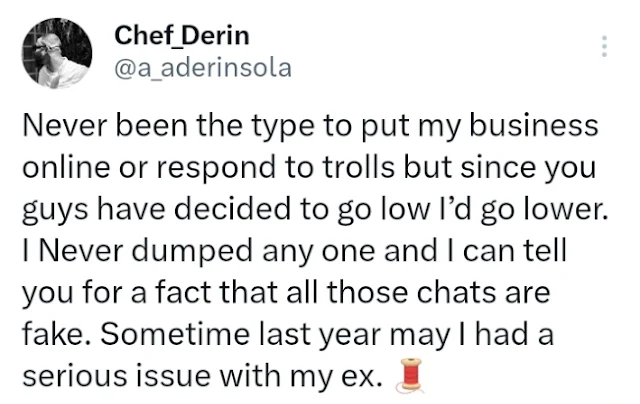Click the word 'serious' on the last line
This screenshot has height=404, width=640.
click(x=75, y=376)
